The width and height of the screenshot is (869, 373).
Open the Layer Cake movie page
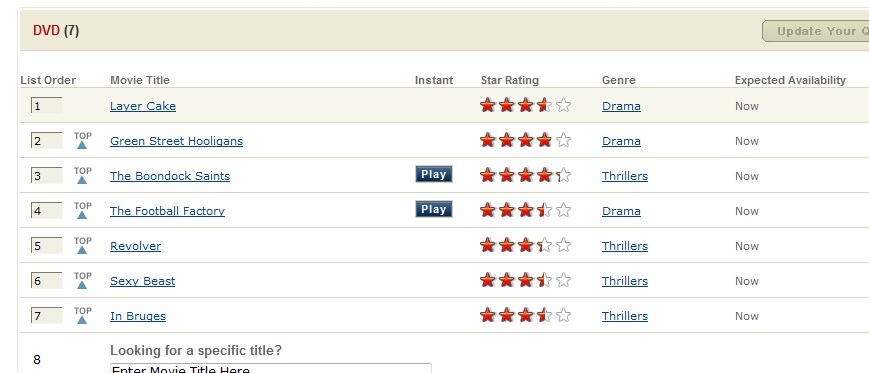[143, 106]
